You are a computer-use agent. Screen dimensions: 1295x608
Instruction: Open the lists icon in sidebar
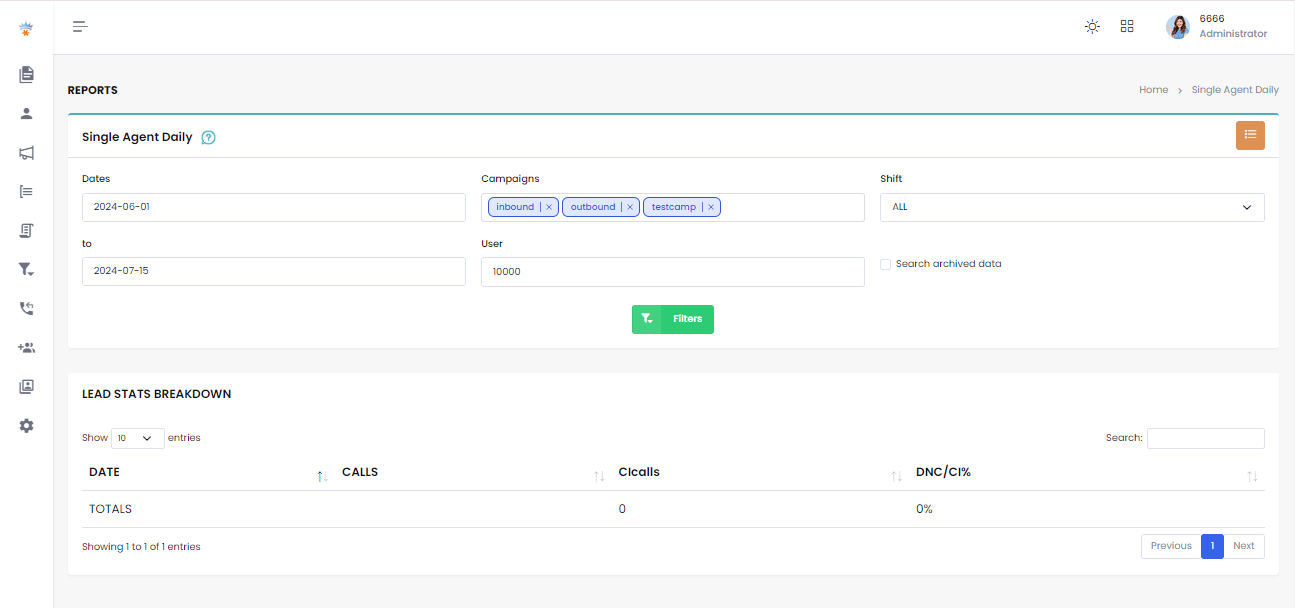coord(27,191)
